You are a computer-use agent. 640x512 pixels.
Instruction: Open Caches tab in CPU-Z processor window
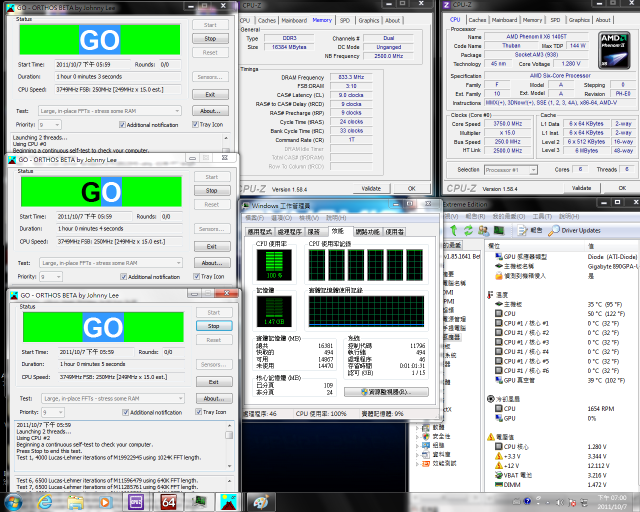[477, 20]
